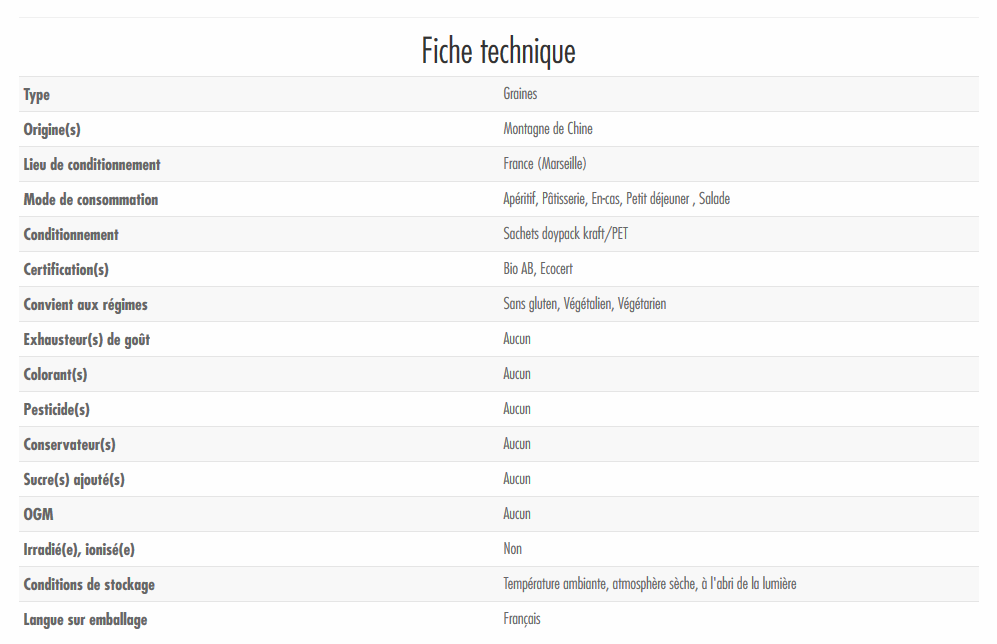Click the 'OGM' row label
997x644 pixels.
point(39,515)
